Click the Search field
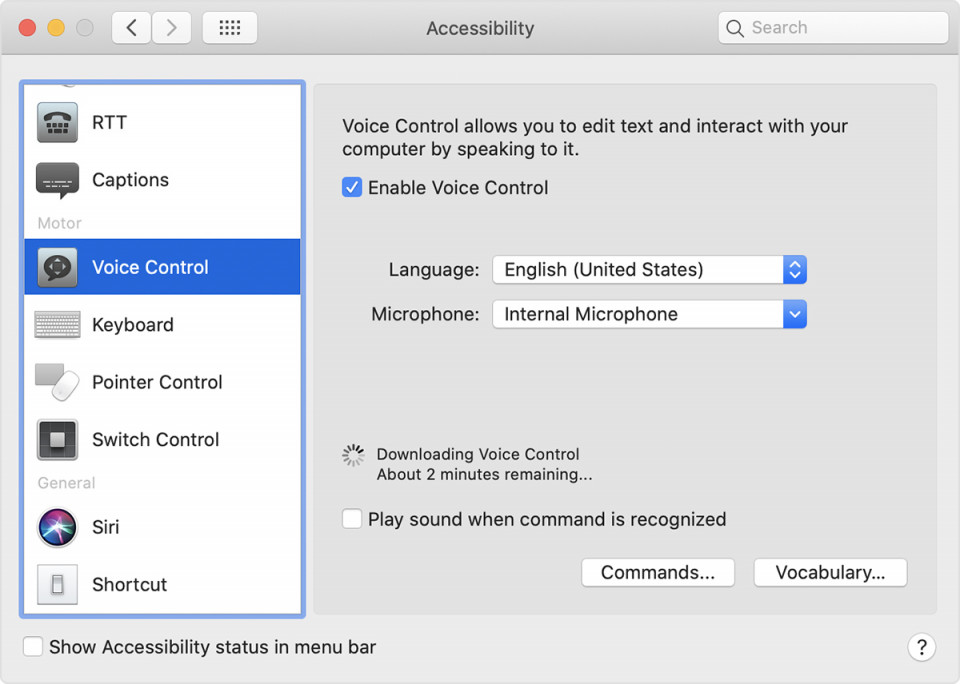Viewport: 960px width, 684px height. coord(833,28)
